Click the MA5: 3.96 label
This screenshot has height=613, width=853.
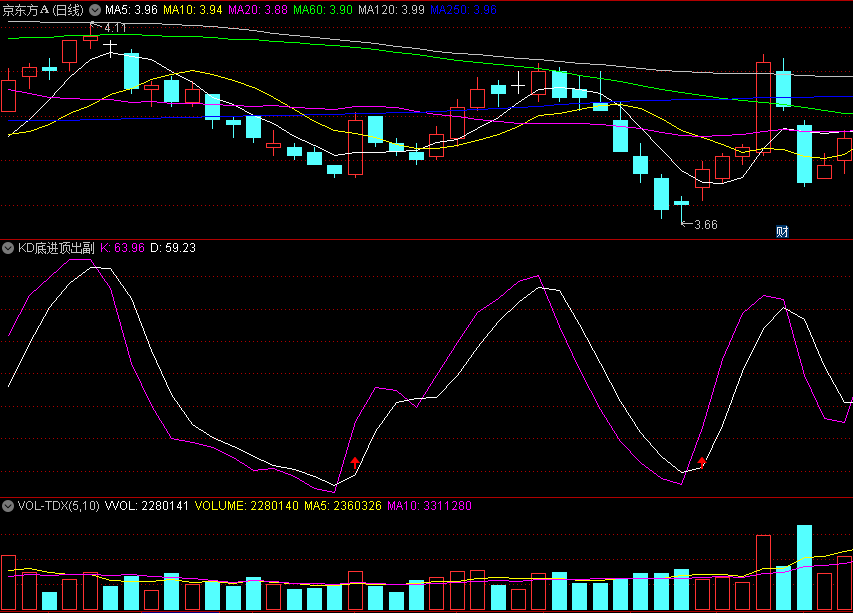click(x=131, y=10)
